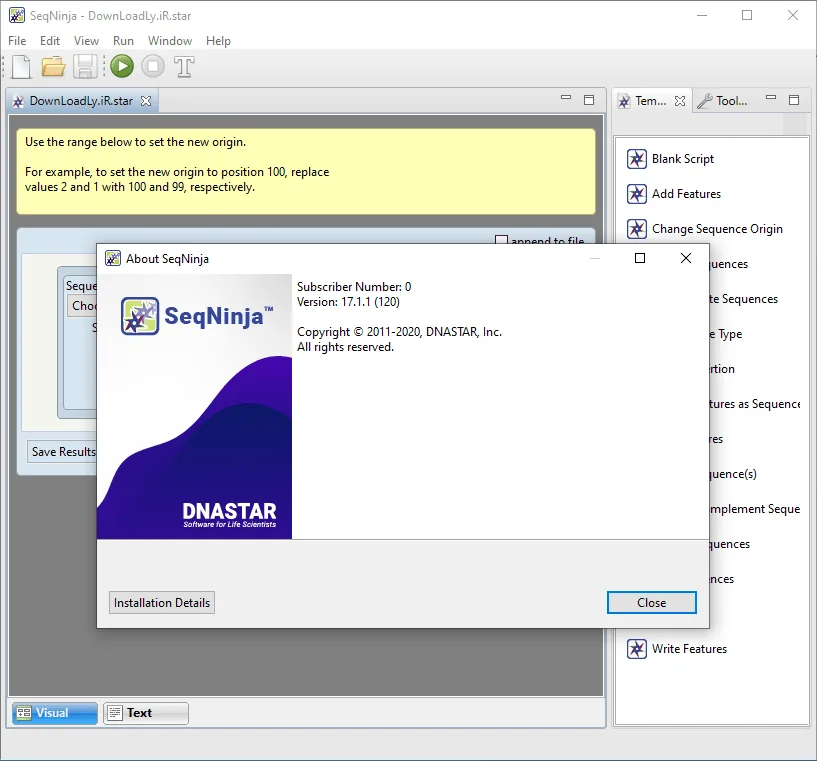
Task: Open the Run menu
Action: (x=123, y=41)
